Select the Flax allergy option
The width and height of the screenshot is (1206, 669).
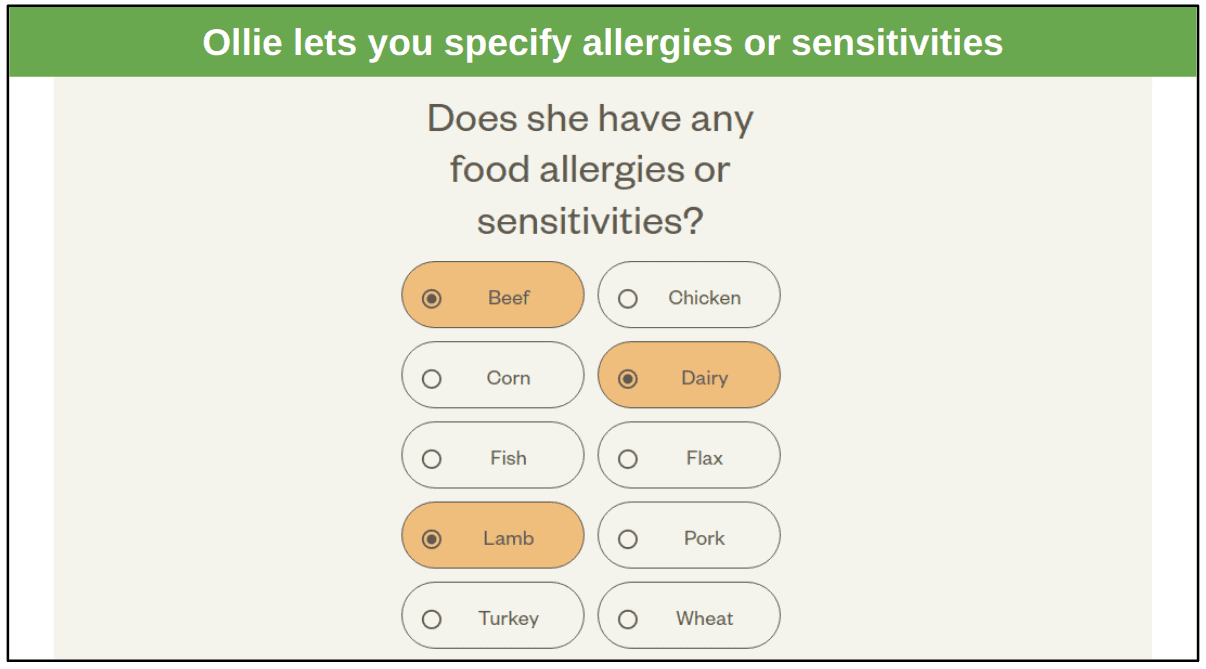(x=688, y=455)
